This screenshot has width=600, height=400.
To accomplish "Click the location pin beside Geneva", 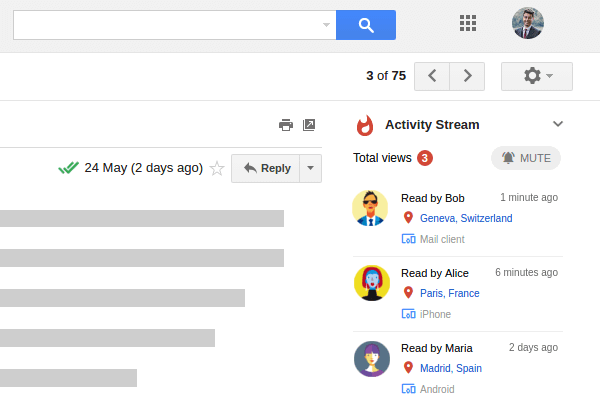I will [x=408, y=218].
